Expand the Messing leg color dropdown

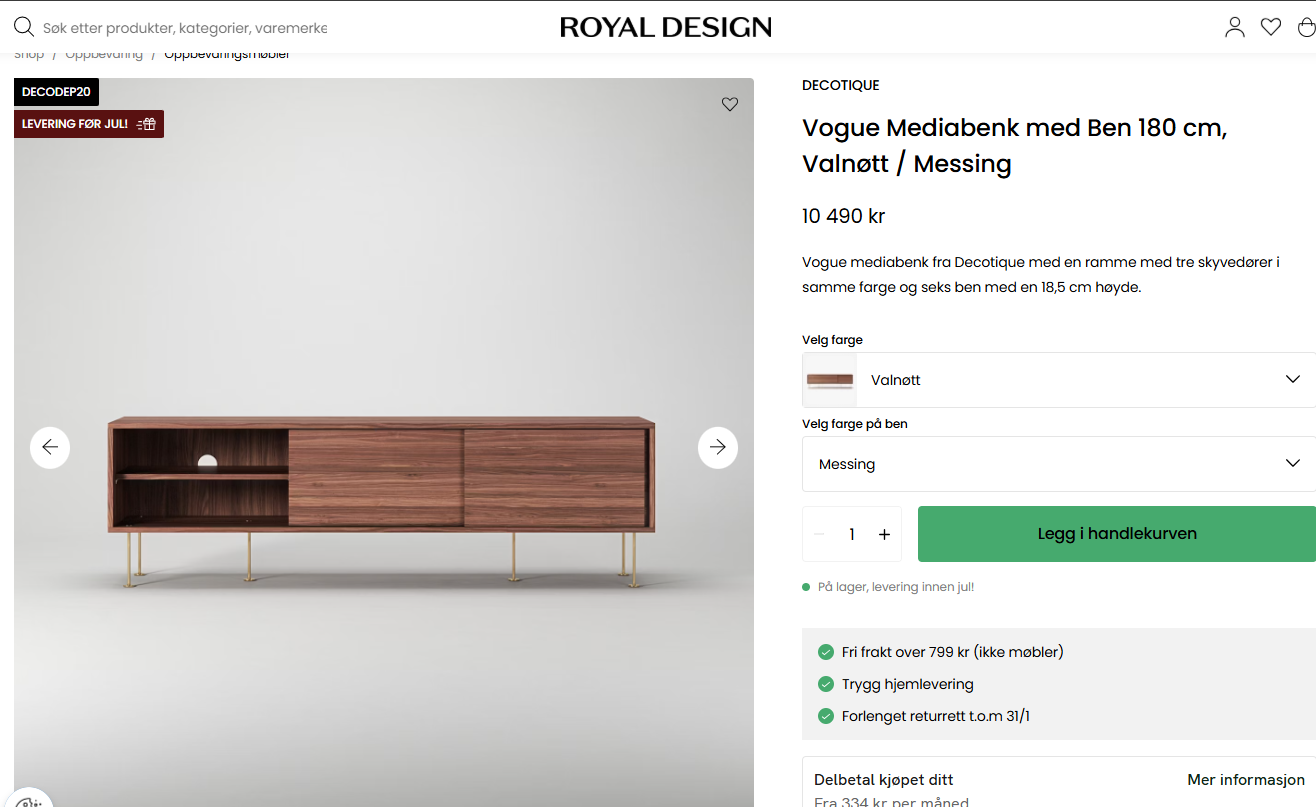click(x=1292, y=464)
